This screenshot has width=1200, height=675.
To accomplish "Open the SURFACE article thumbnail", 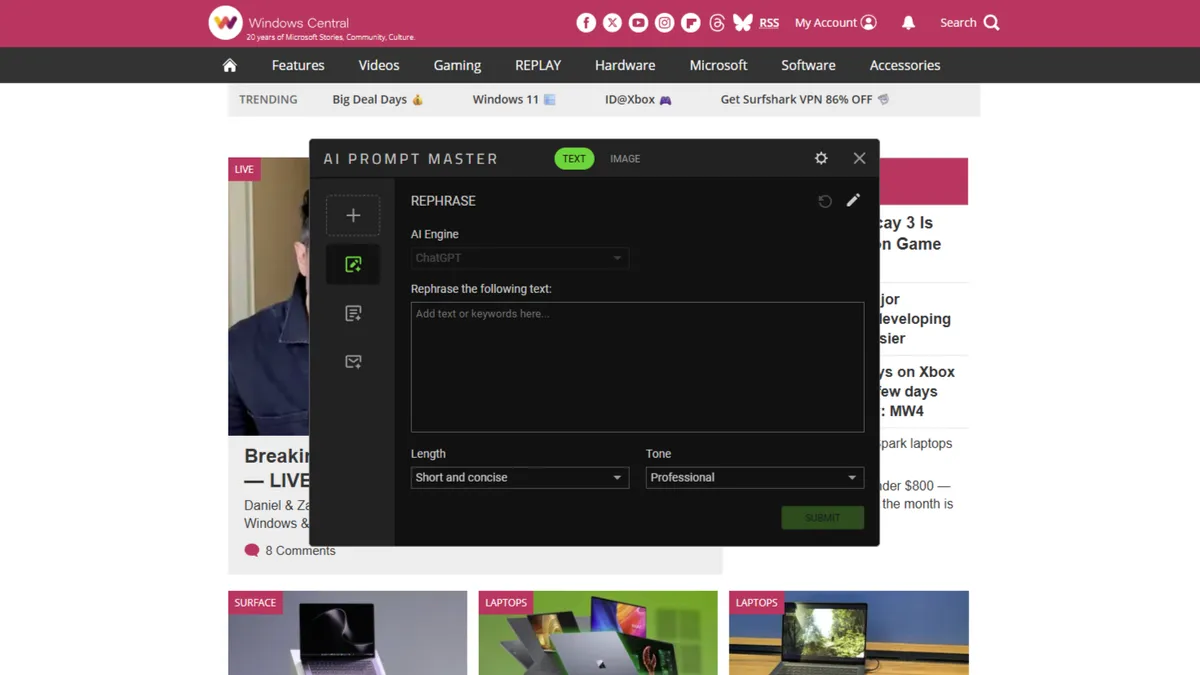I will (347, 633).
